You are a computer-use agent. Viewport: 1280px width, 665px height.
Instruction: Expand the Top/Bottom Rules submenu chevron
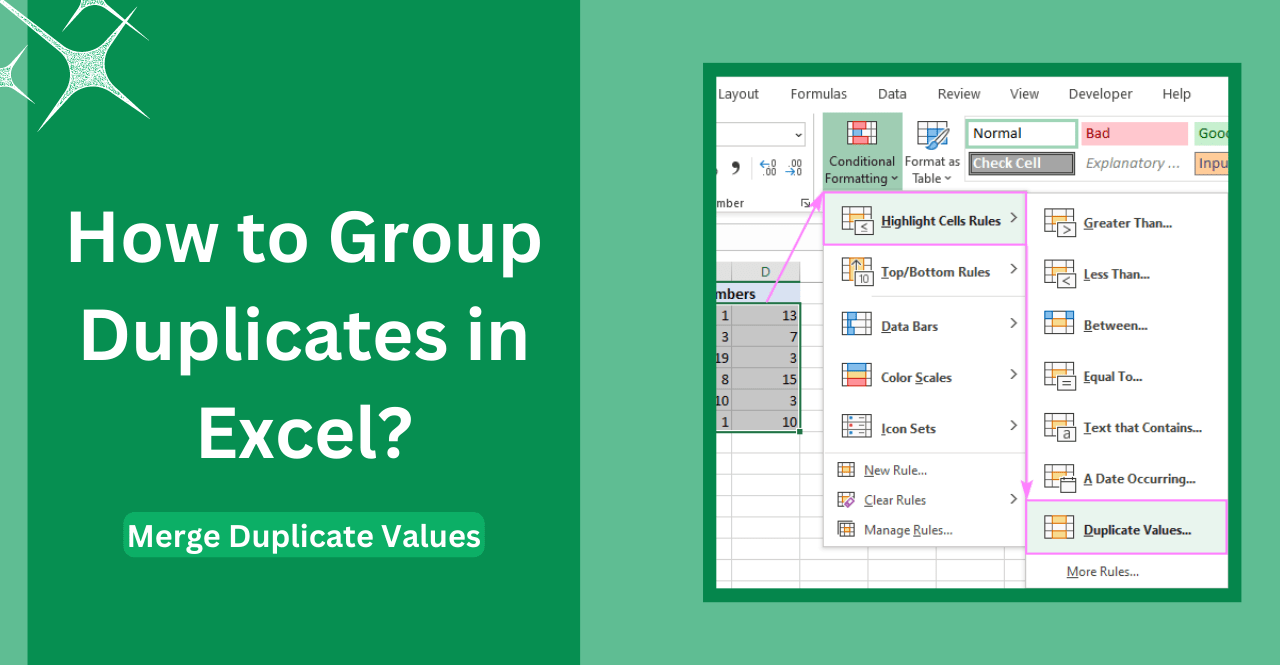click(1014, 271)
